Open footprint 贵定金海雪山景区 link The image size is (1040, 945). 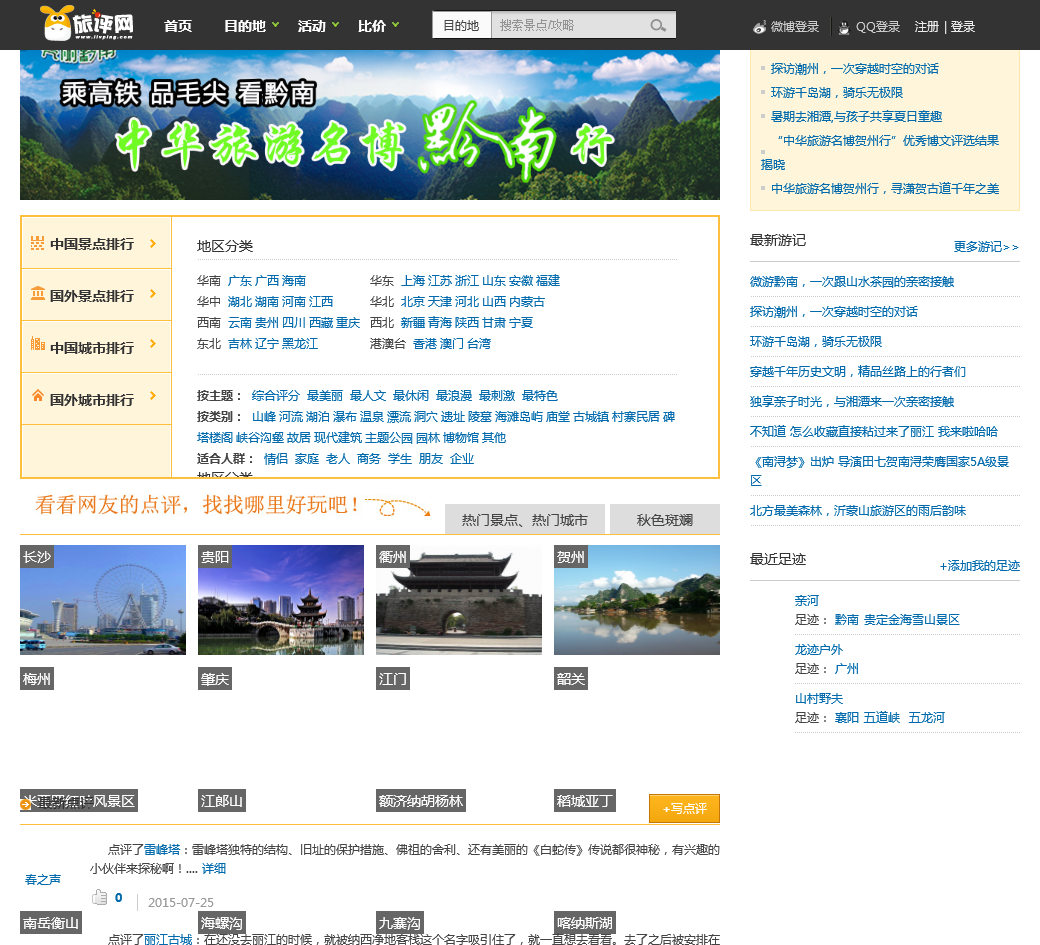911,619
